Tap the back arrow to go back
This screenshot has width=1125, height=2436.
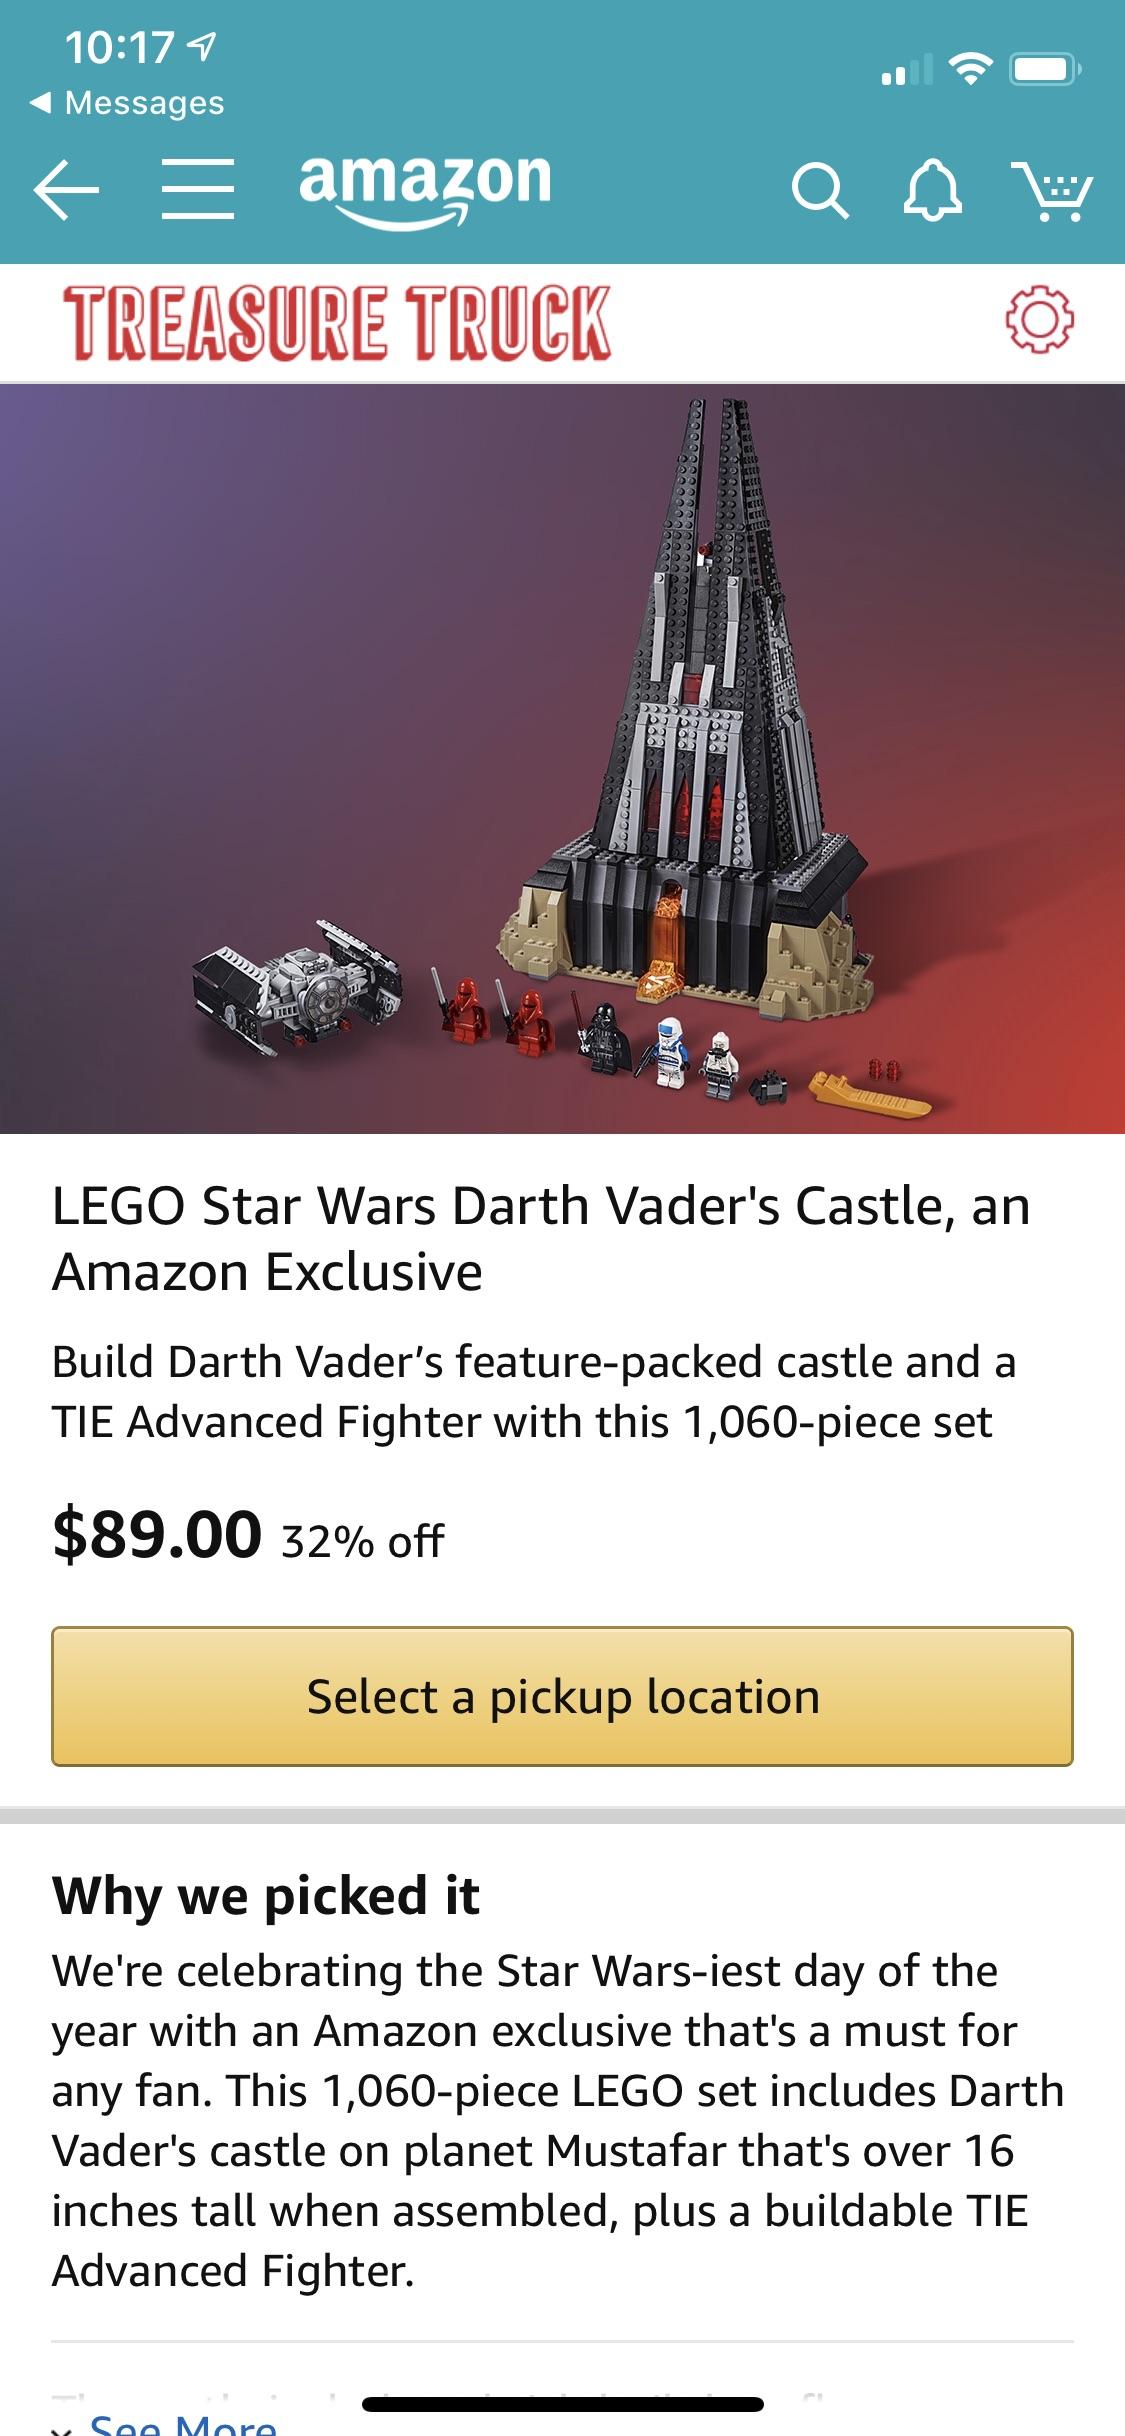tap(68, 190)
